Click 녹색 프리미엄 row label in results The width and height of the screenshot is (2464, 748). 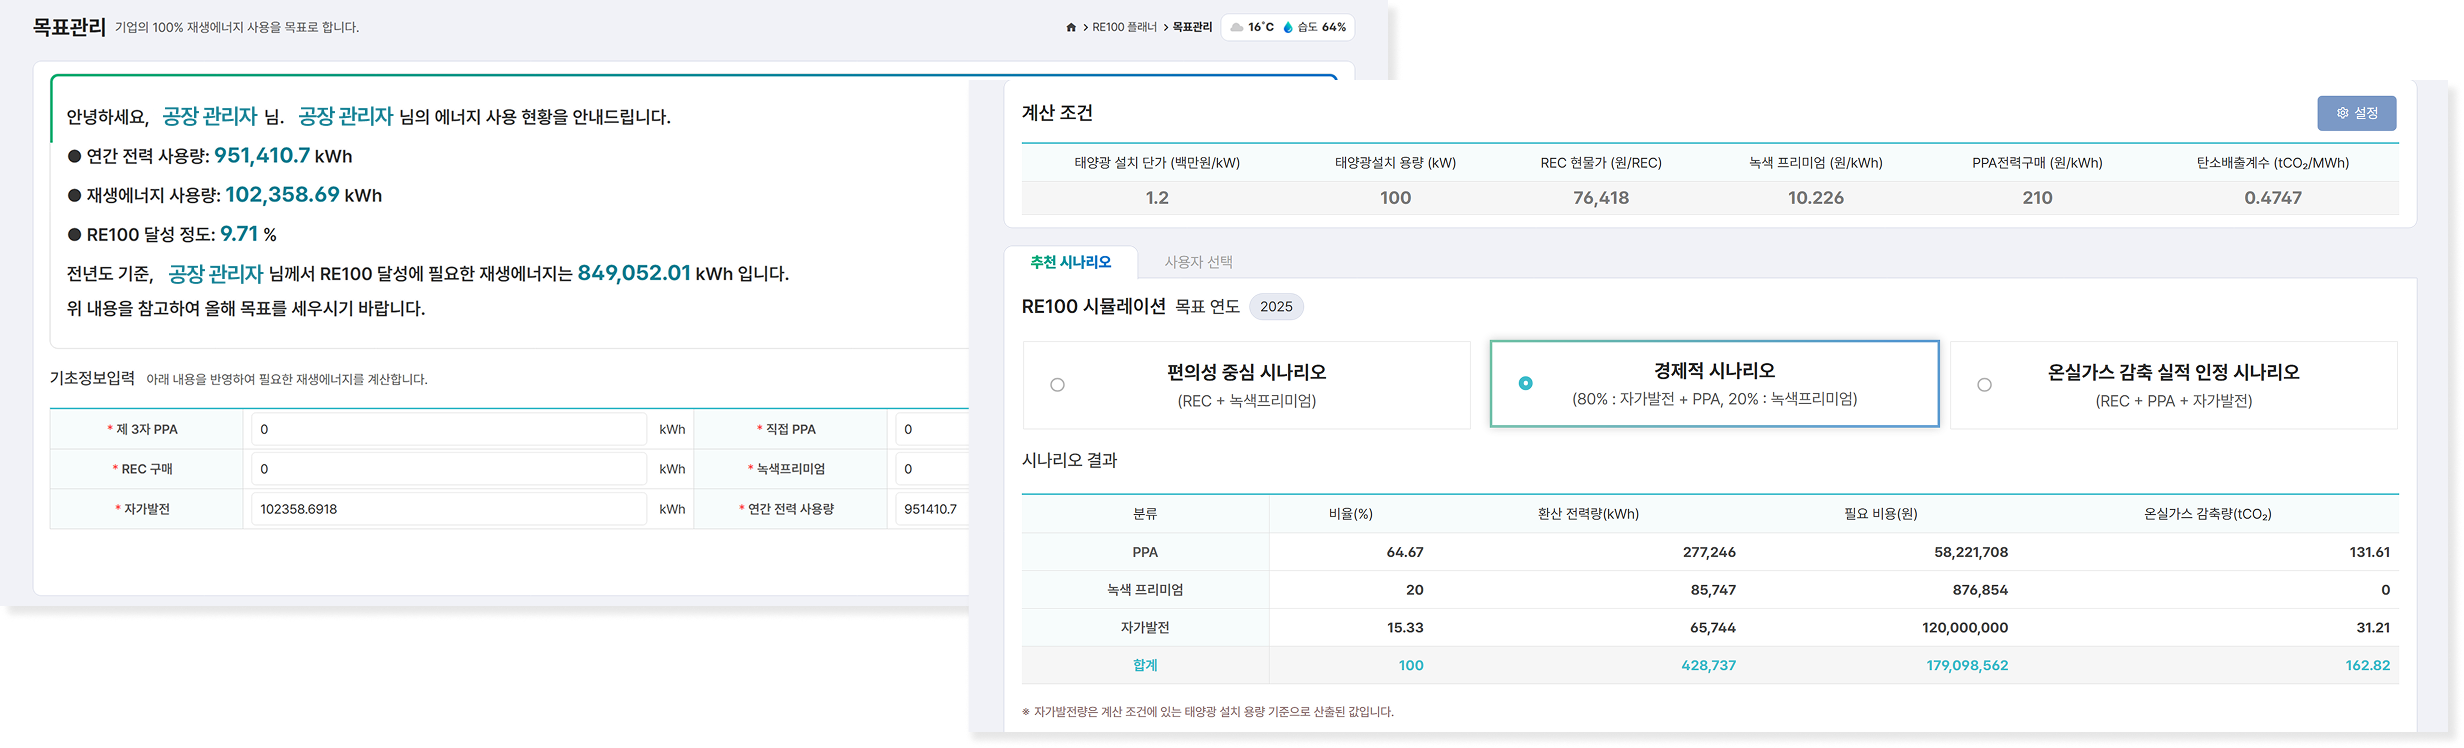[x=1145, y=590]
